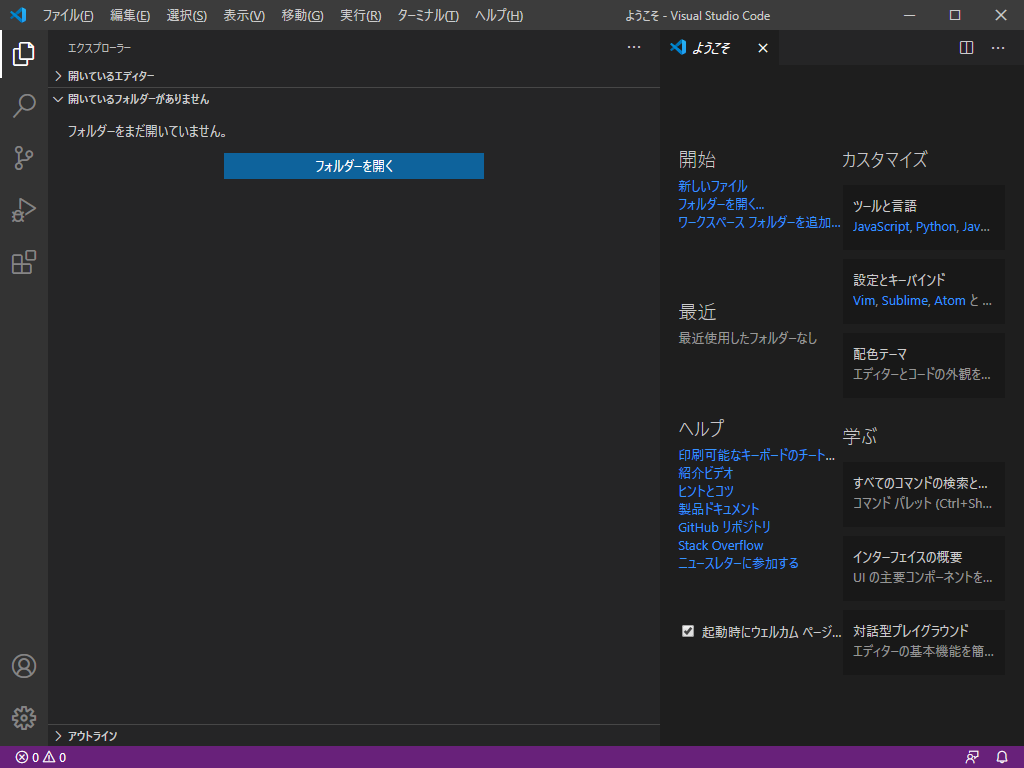Open the 配色テーマ card
The height and width of the screenshot is (768, 1024).
pos(923,365)
